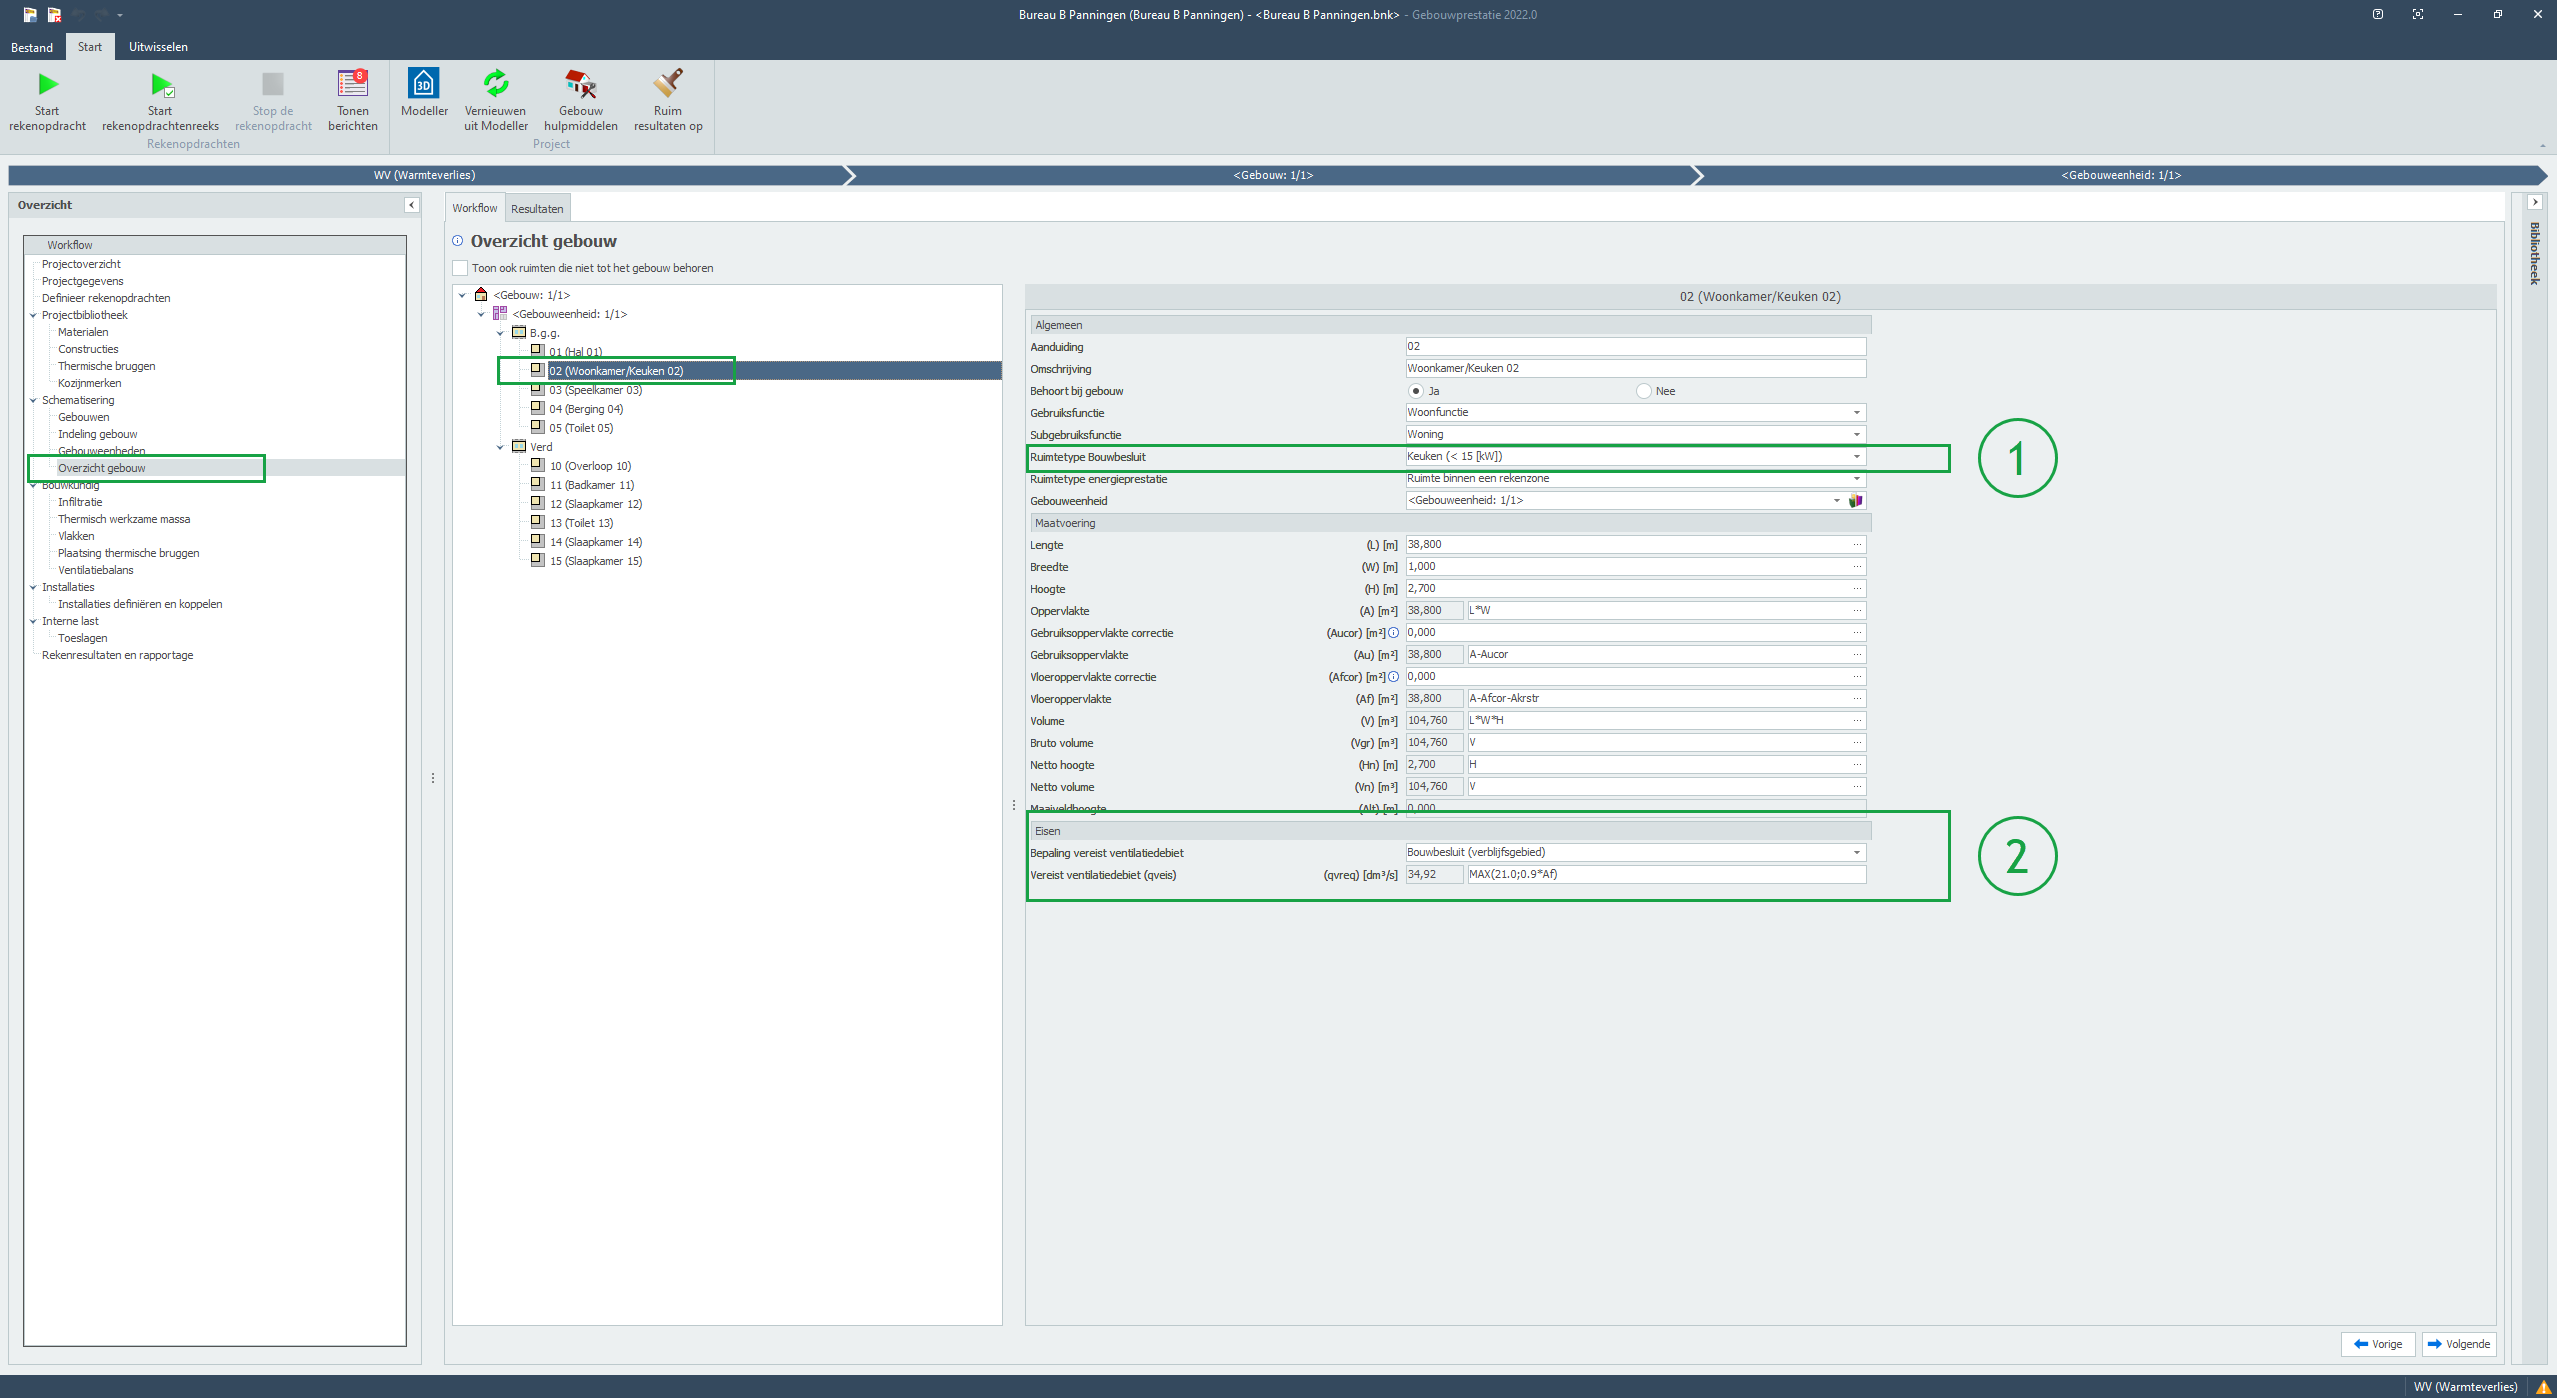Click the Start rekenopdracht play icon
Screen dimensions: 2557x1398
47,85
